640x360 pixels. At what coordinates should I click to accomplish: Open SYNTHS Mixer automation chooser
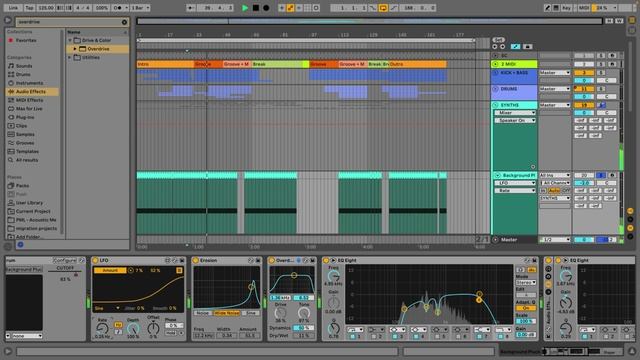(x=515, y=113)
